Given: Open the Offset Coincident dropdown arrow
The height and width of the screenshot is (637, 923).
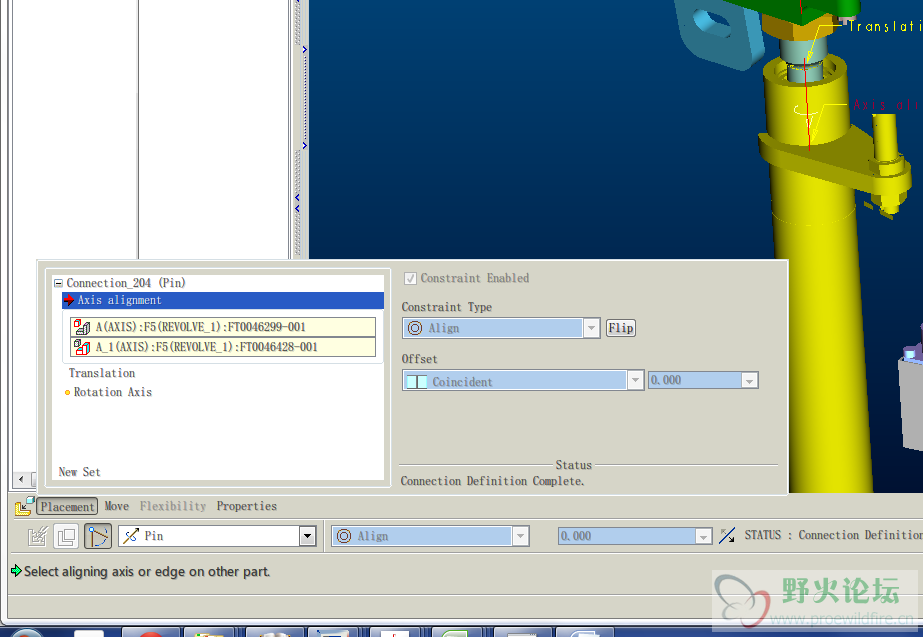Looking at the screenshot, I should click(x=635, y=380).
